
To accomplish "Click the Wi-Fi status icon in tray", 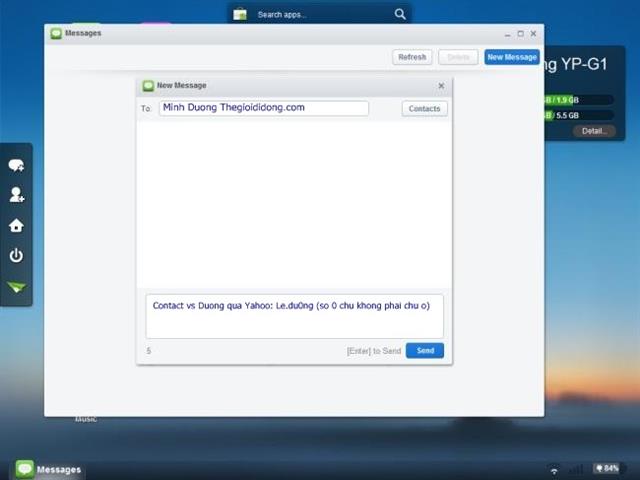I will (x=554, y=469).
